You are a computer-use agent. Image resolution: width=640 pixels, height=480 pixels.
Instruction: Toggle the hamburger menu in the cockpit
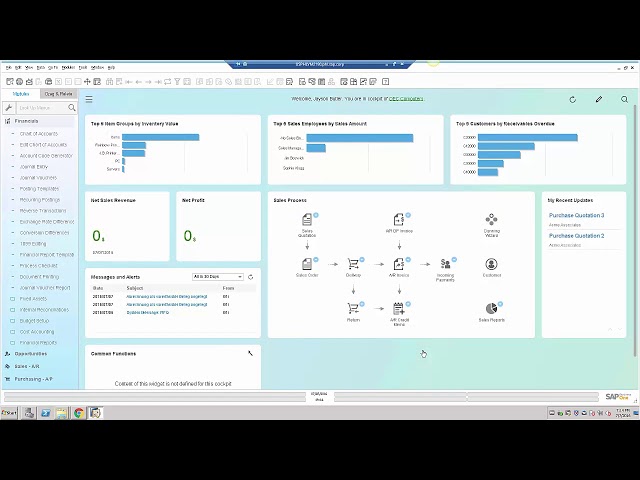[89, 99]
